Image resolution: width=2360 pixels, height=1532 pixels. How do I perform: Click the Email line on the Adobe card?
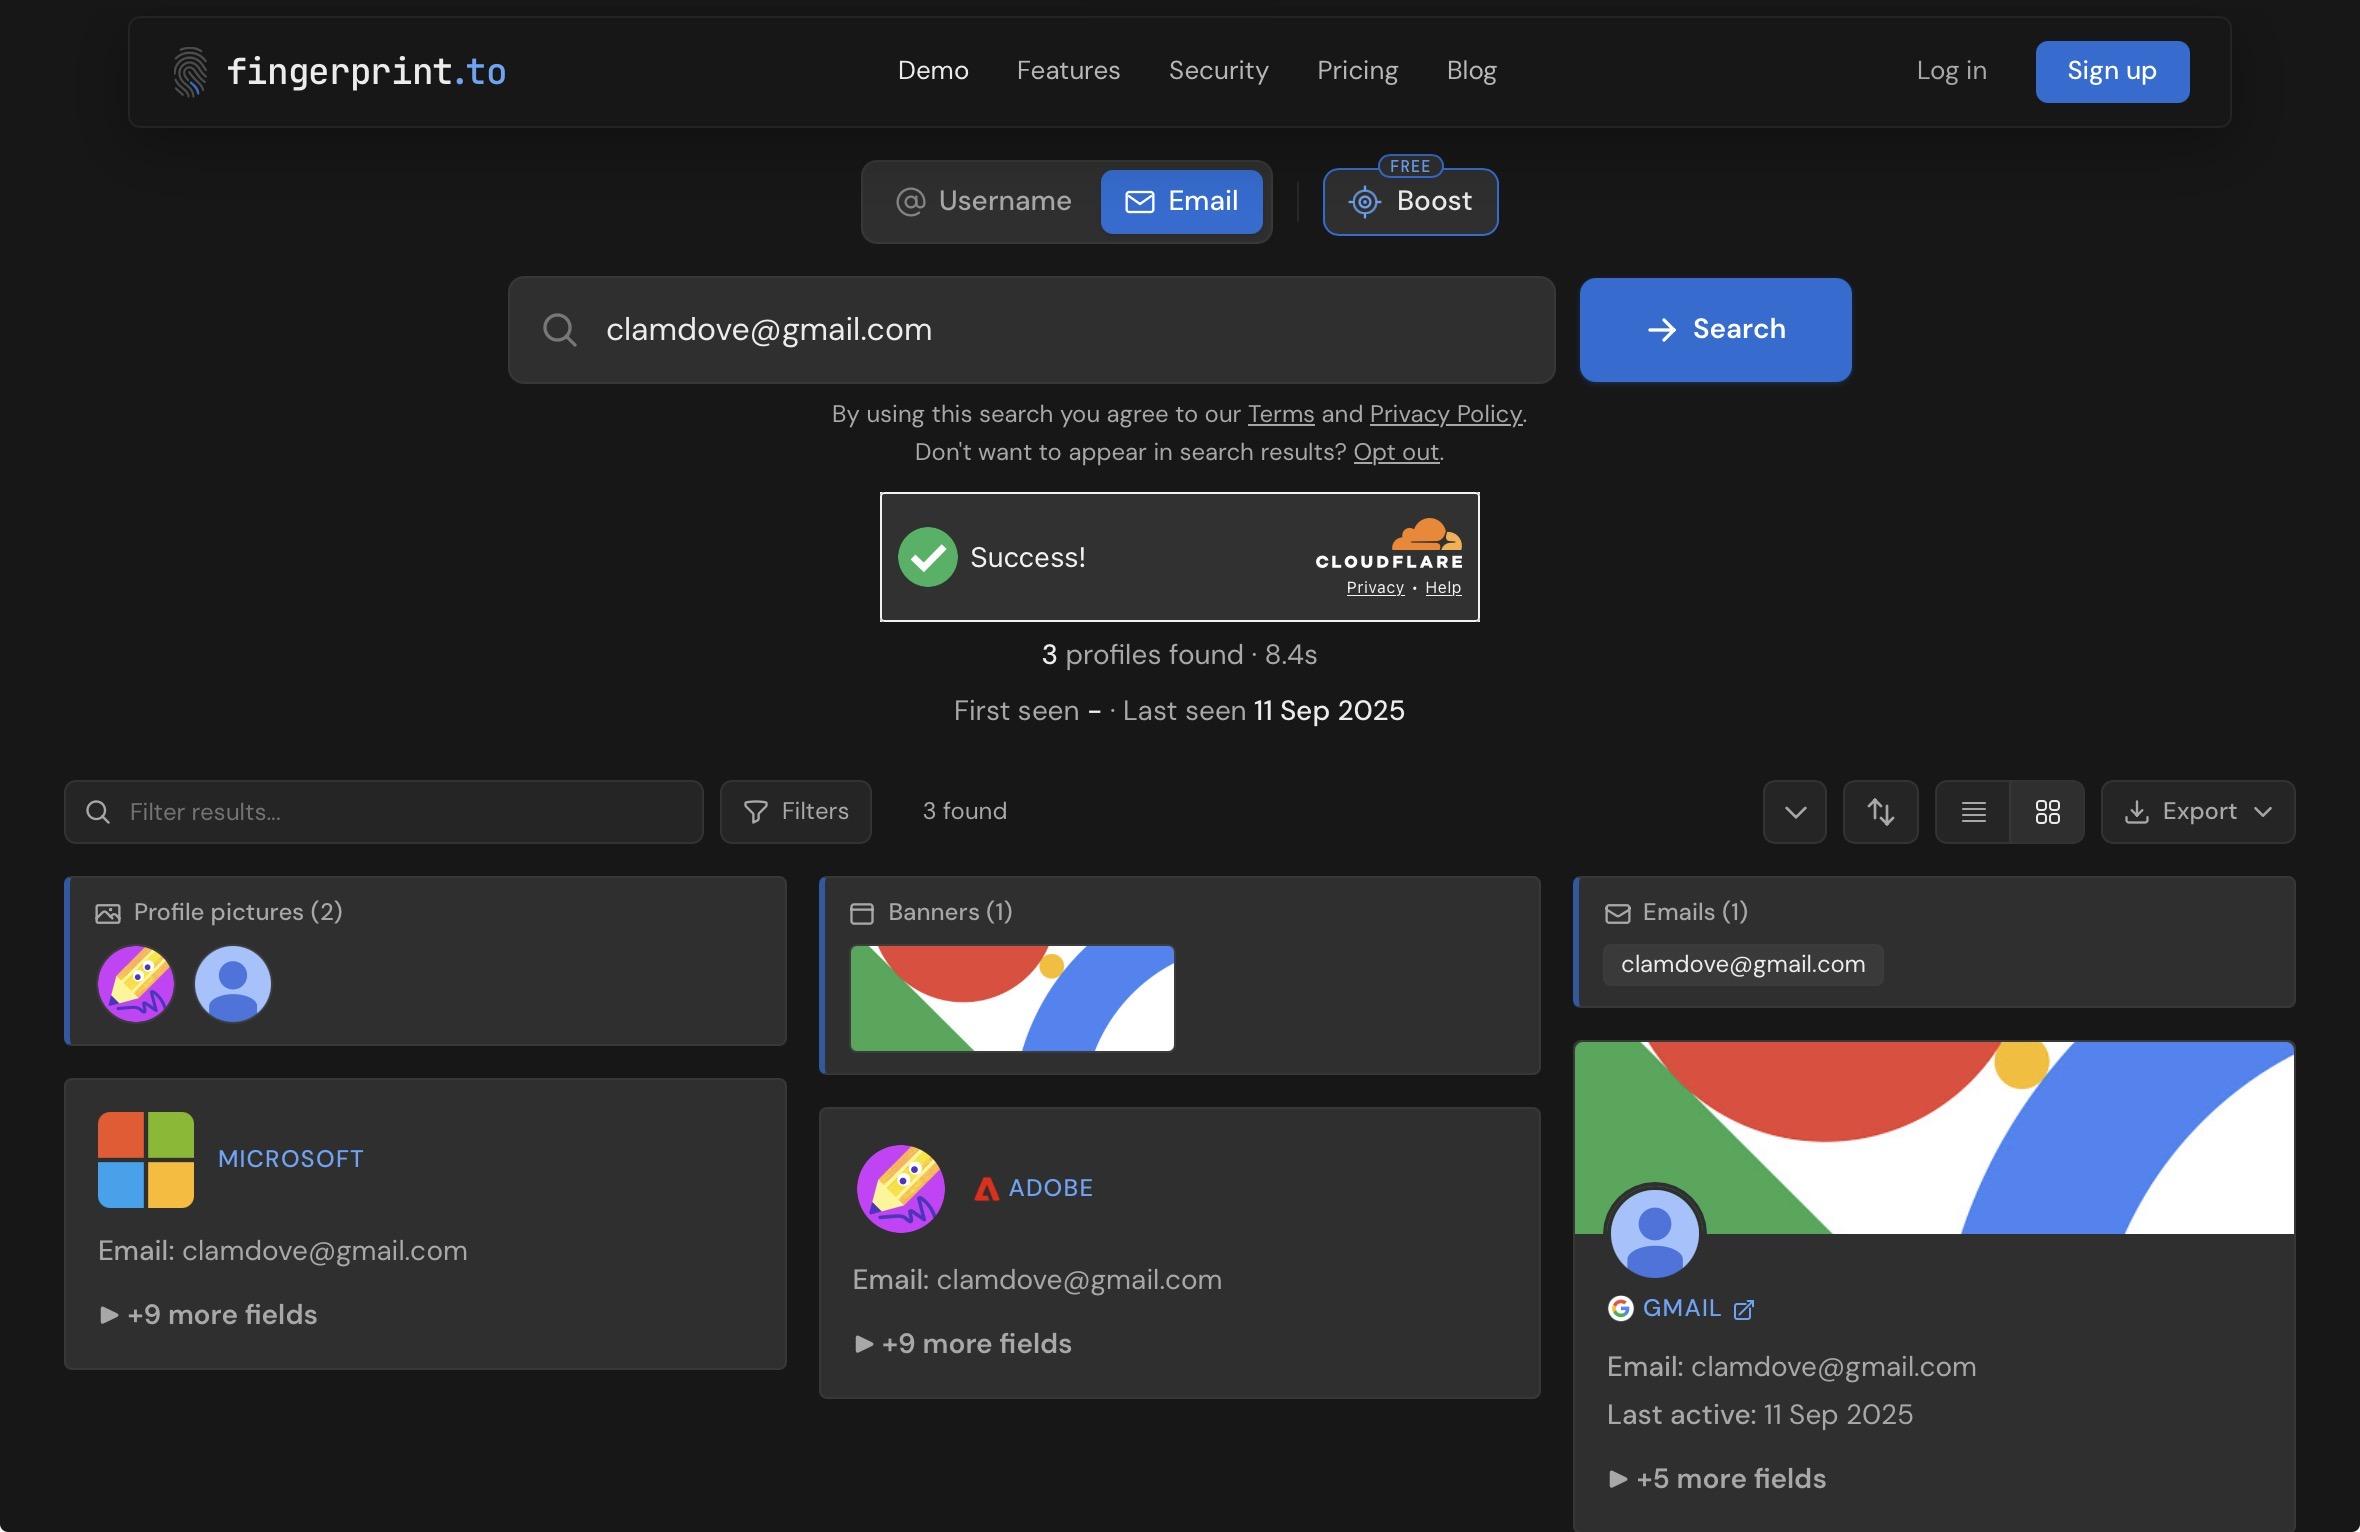pos(1037,1280)
